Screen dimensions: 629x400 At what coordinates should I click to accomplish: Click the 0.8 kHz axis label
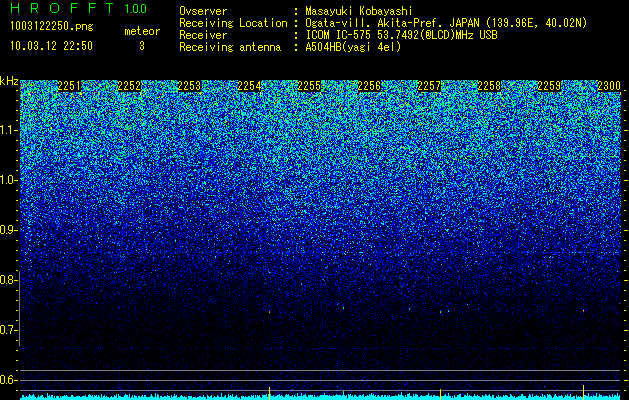pos(8,280)
